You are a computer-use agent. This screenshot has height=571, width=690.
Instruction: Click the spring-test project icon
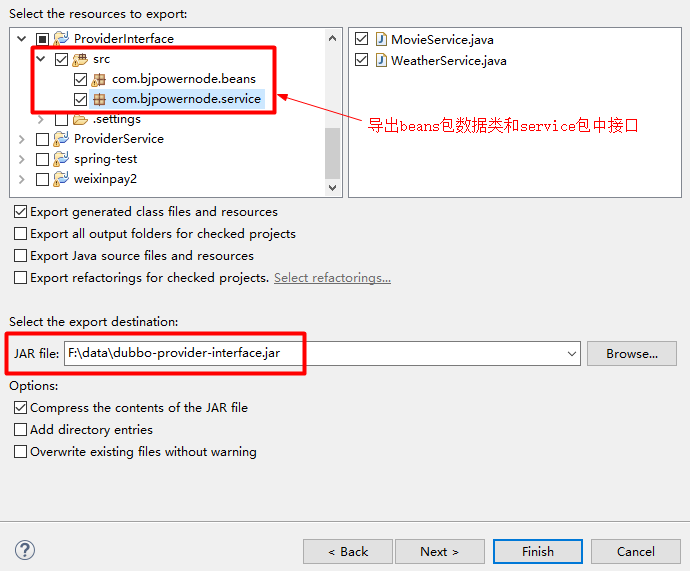[x=62, y=159]
